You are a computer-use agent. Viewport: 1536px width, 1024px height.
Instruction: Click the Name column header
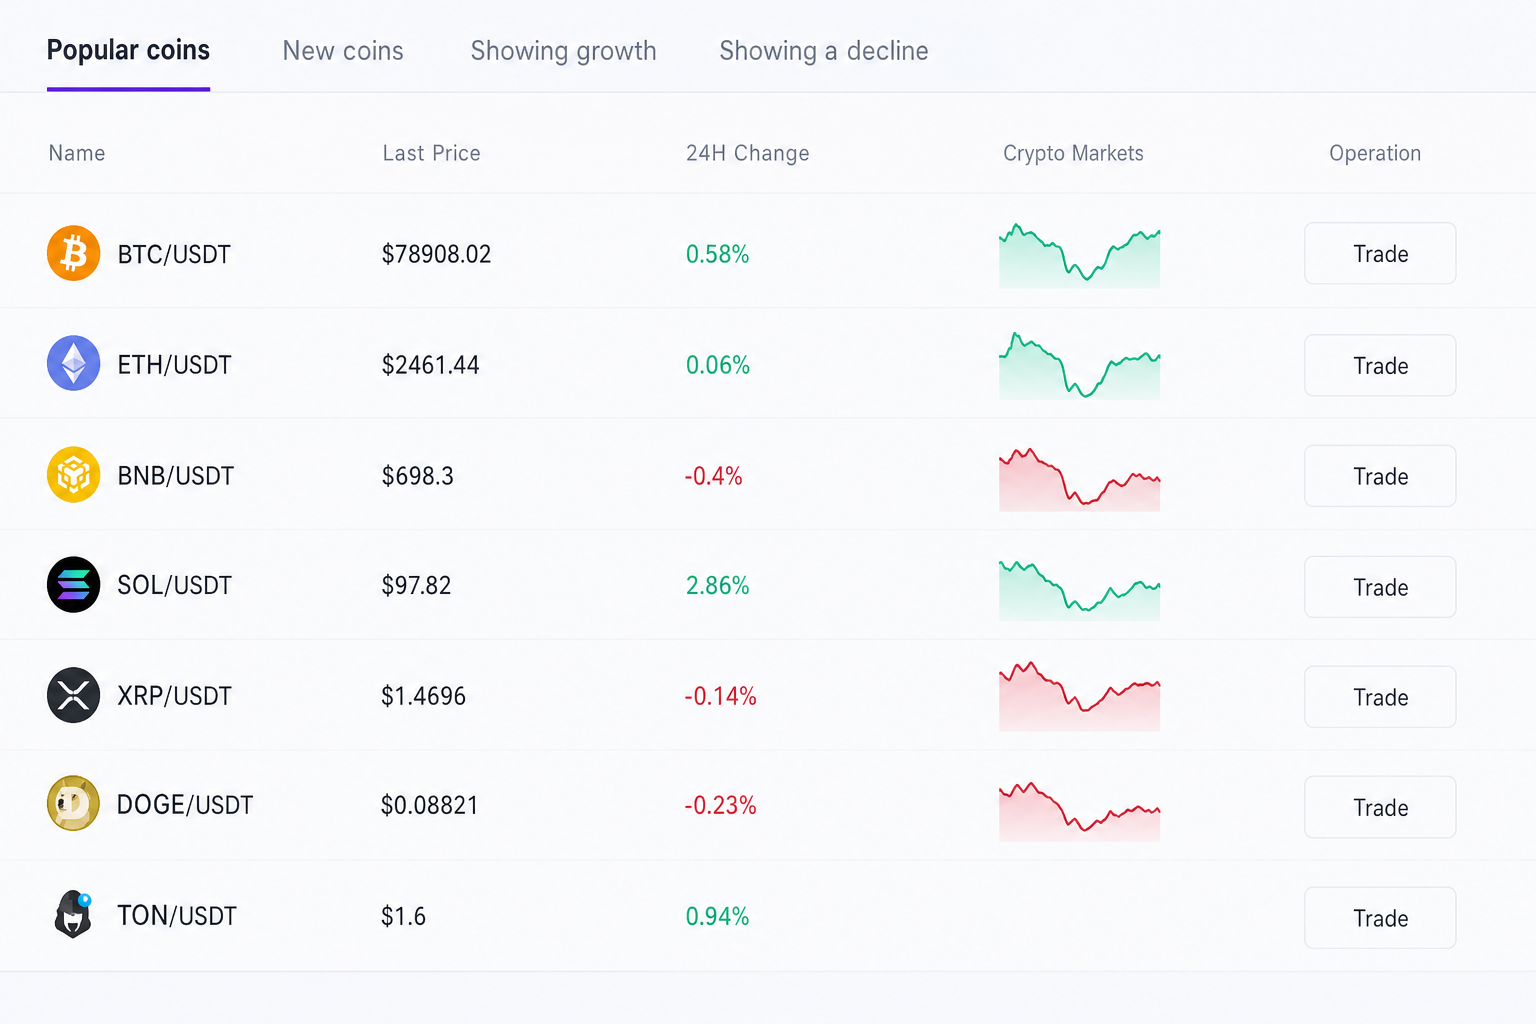tap(77, 153)
